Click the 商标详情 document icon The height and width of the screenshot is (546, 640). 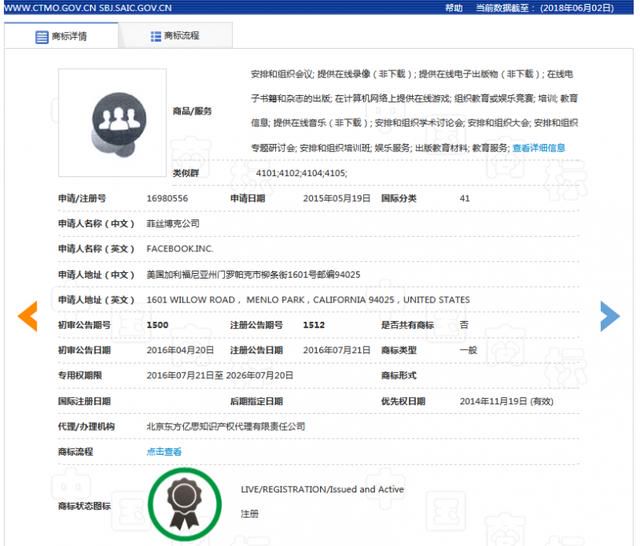[x=42, y=37]
